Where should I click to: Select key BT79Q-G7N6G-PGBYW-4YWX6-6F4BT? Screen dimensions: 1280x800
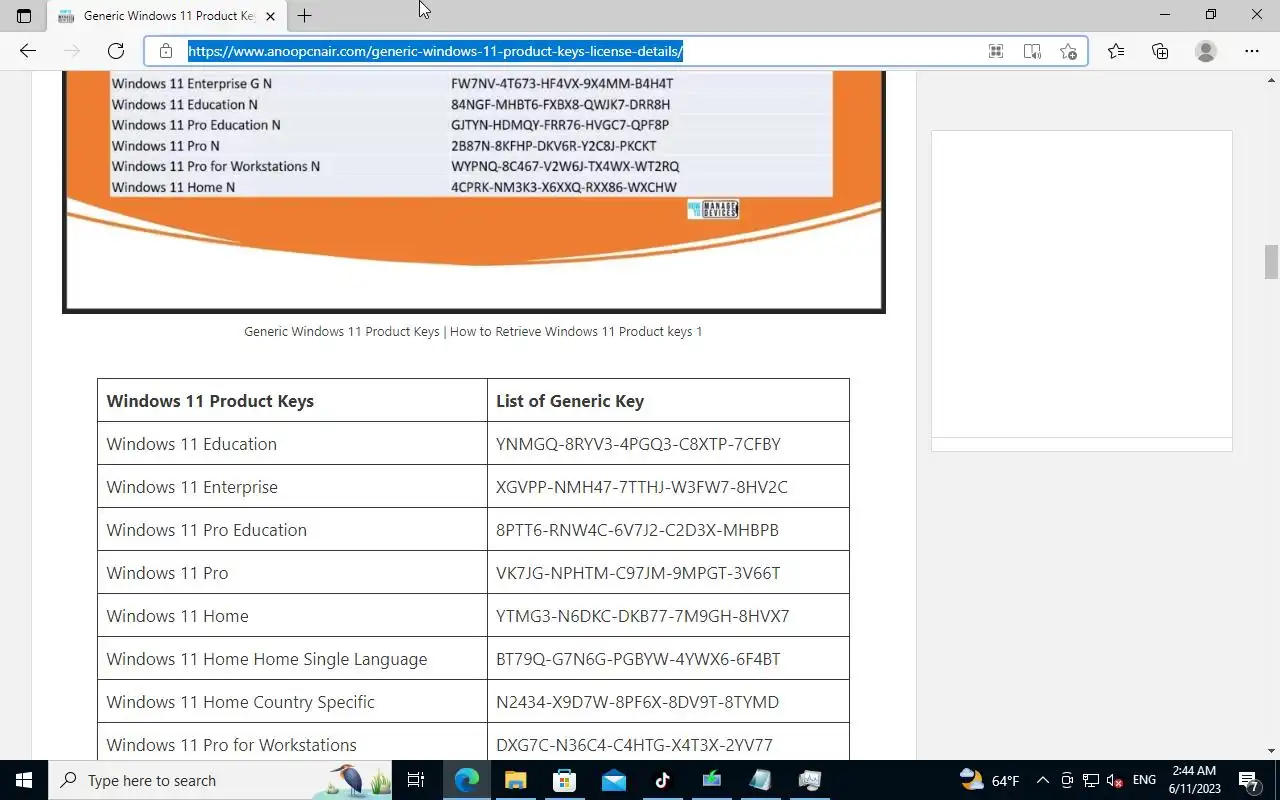[x=638, y=659]
